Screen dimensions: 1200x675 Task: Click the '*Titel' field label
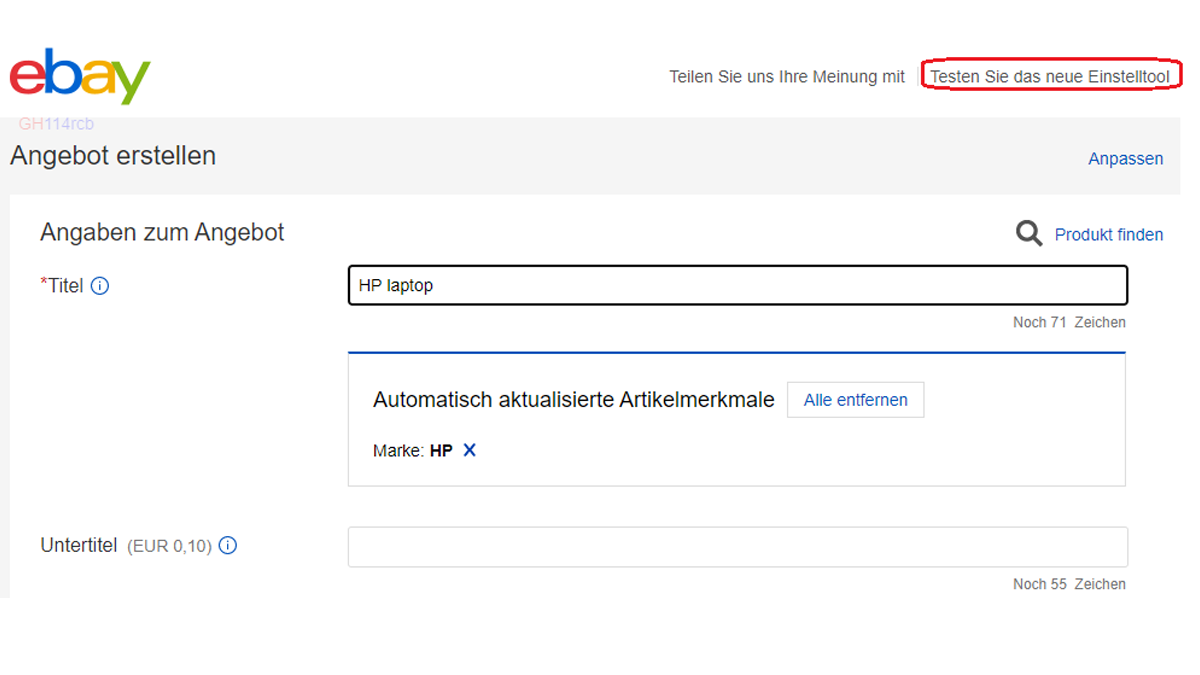(62, 286)
